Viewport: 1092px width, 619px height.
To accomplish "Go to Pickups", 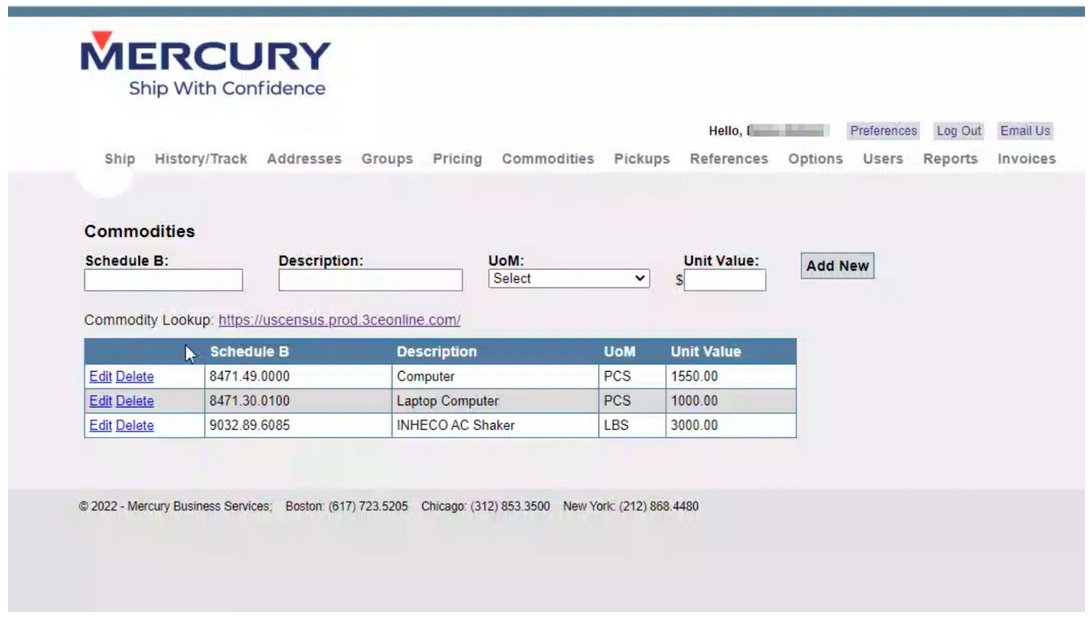I will tap(642, 159).
